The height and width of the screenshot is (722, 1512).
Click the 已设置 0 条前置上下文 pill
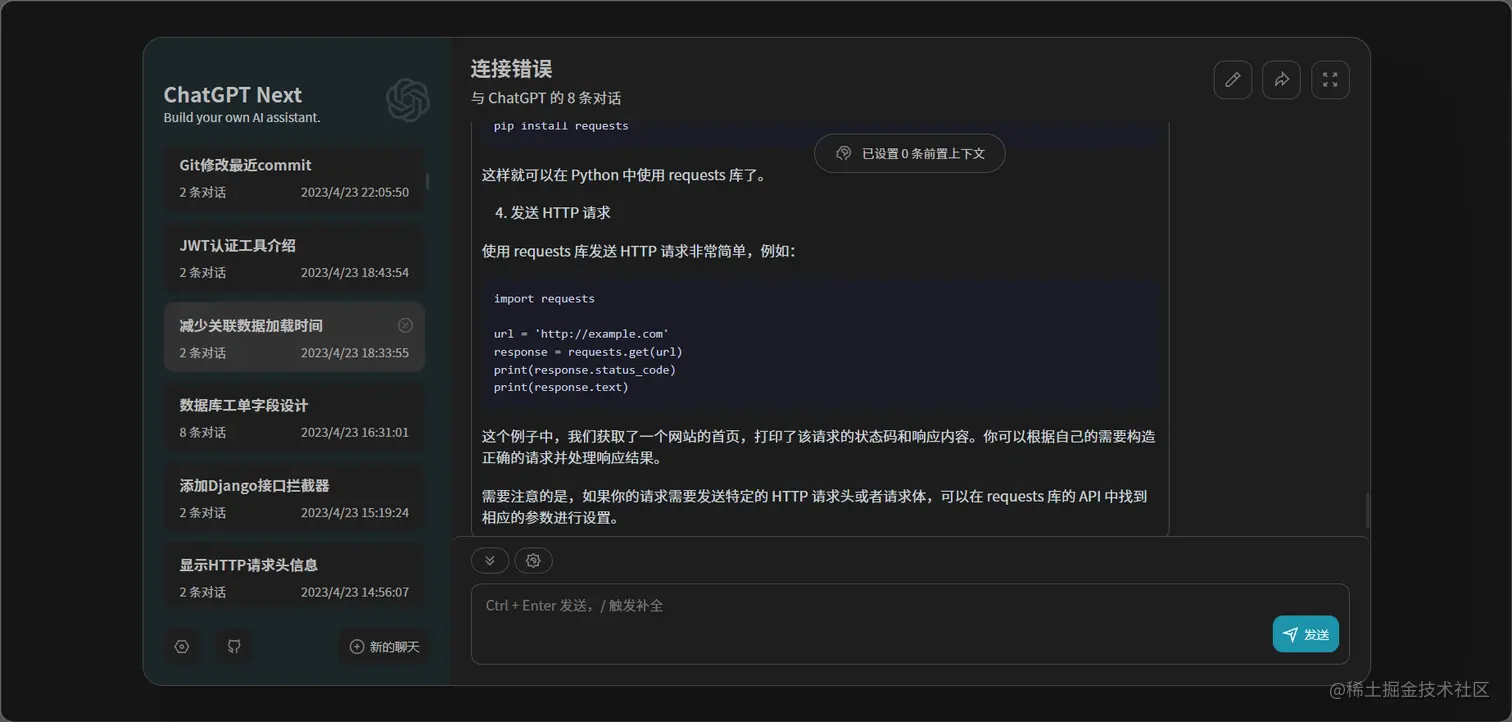click(909, 153)
